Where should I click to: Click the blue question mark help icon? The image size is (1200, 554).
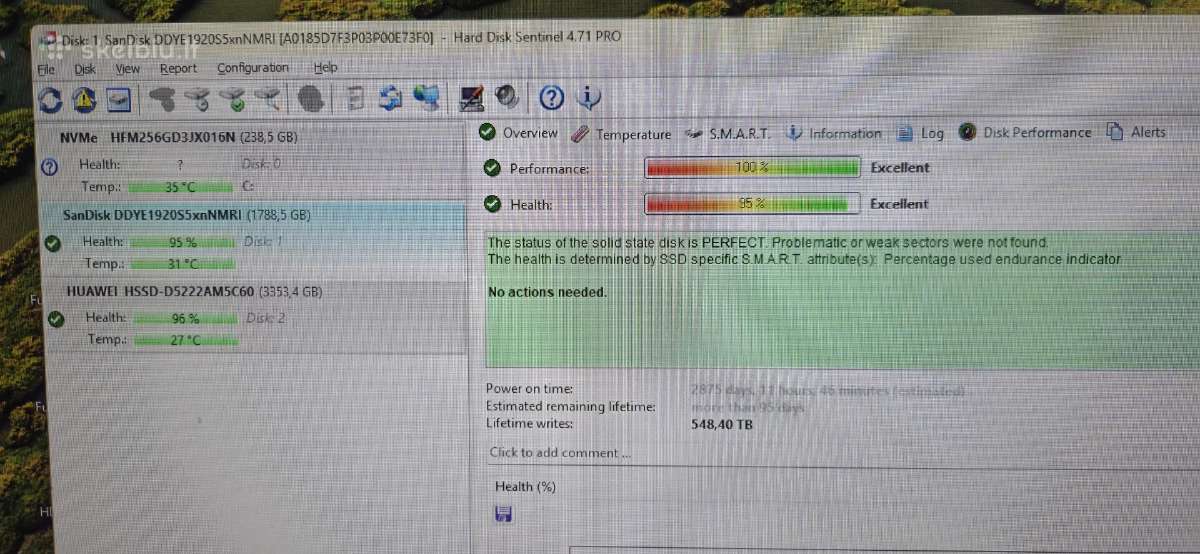[552, 97]
